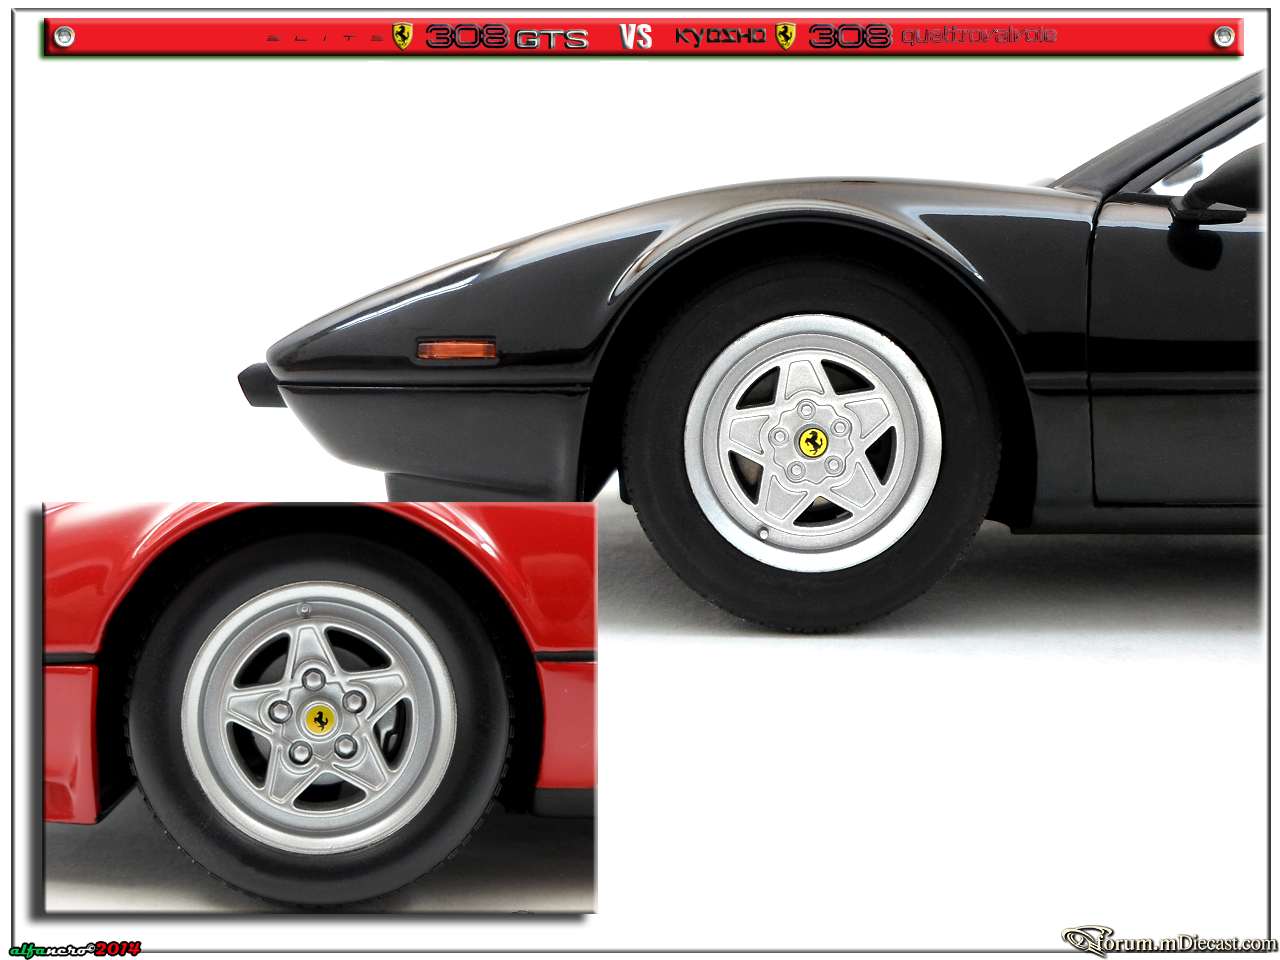The image size is (1280, 960).
Task: Click the Ferrari shield logo beside ELITE
Action: click(402, 36)
